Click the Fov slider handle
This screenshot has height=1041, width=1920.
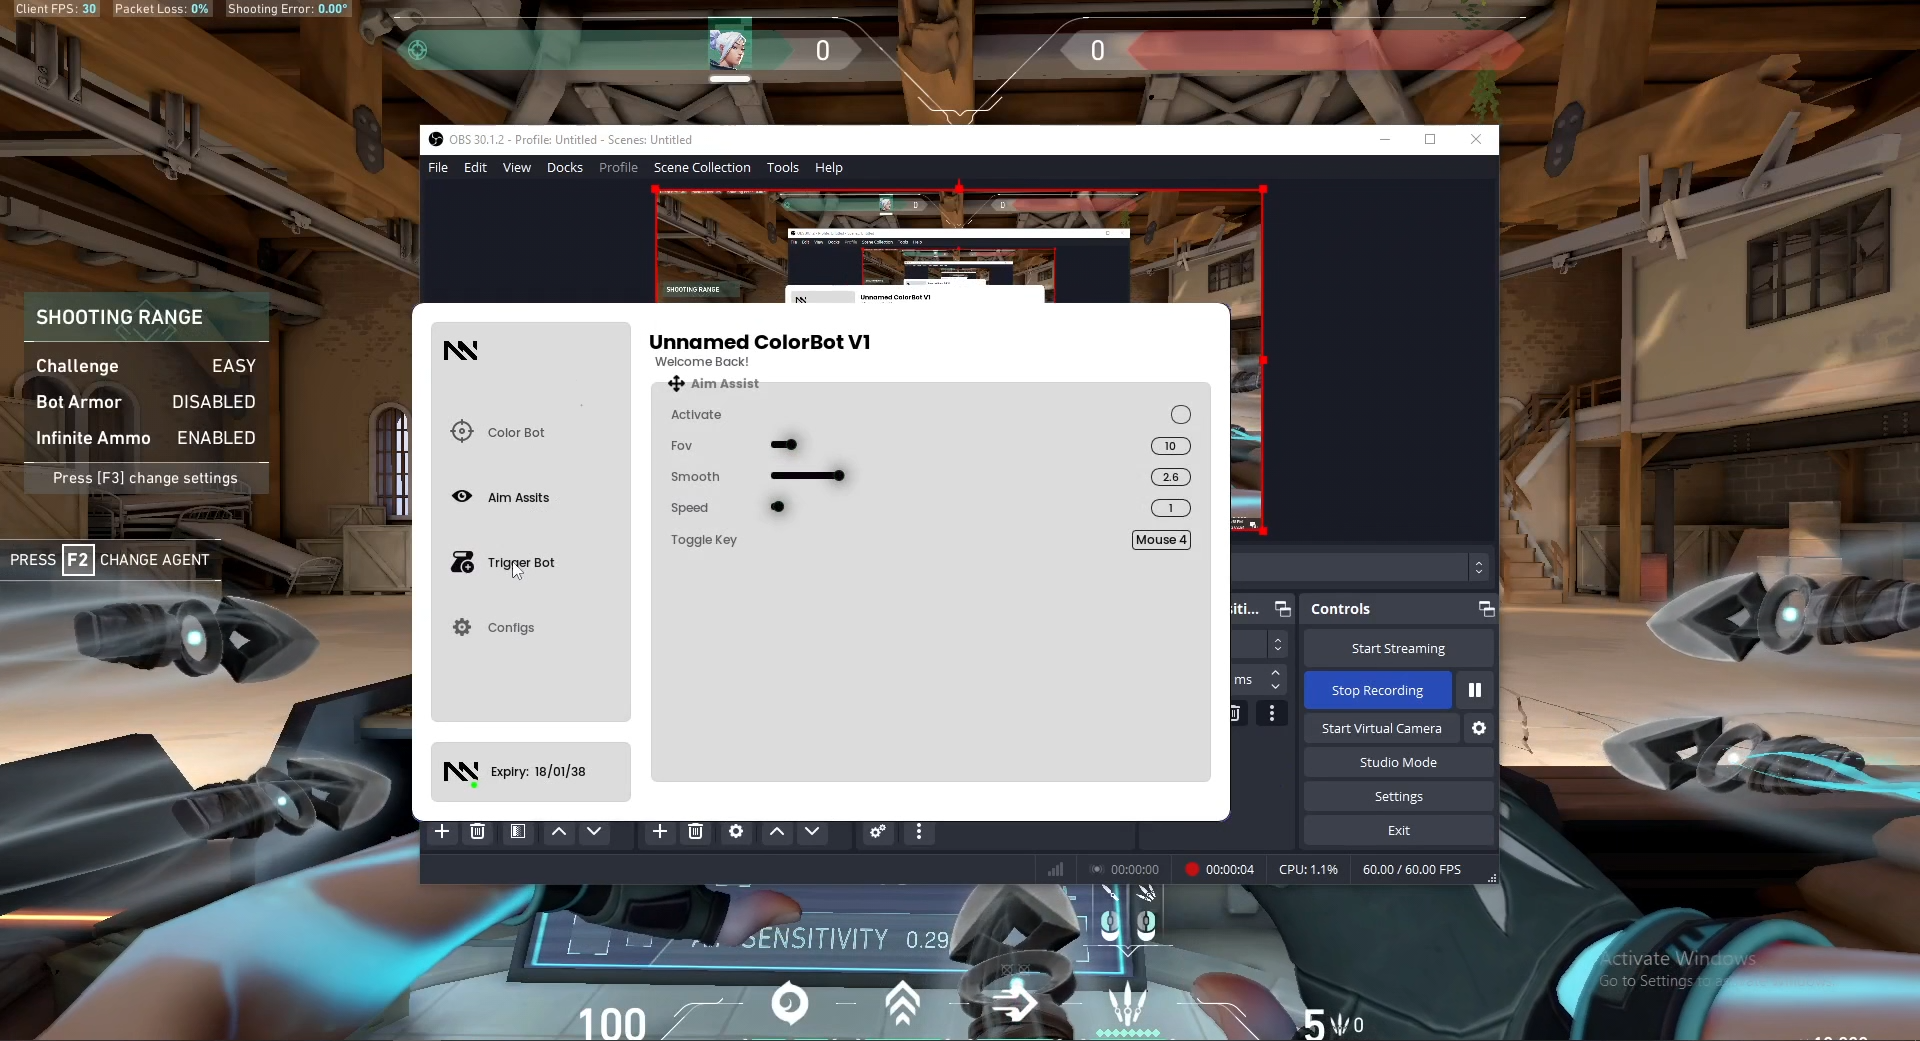pos(790,444)
